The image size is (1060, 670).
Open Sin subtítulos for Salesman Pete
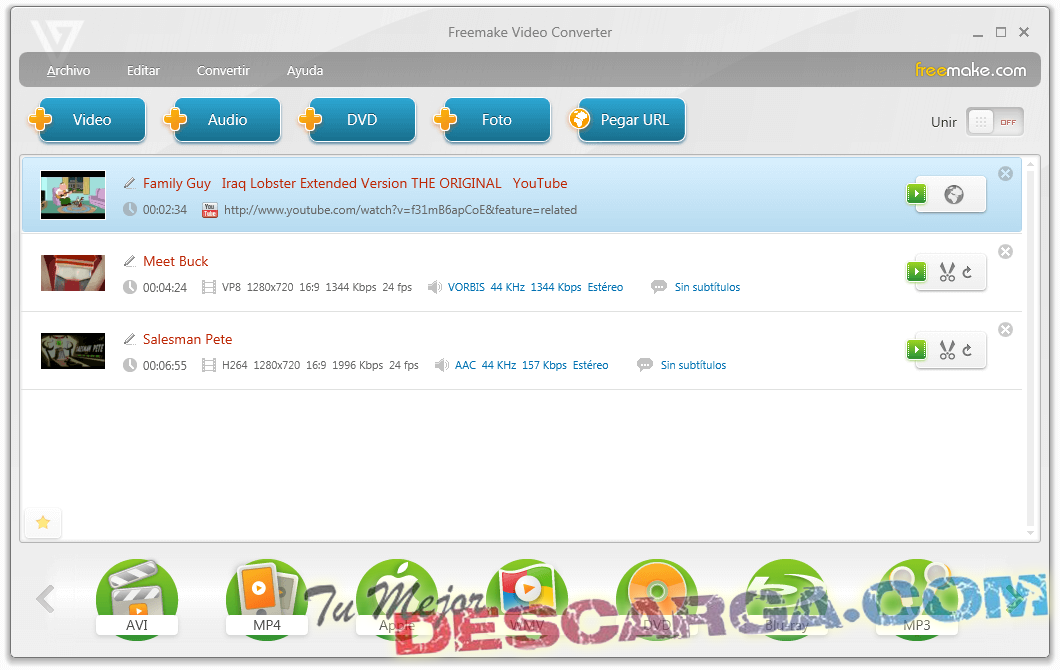(693, 365)
